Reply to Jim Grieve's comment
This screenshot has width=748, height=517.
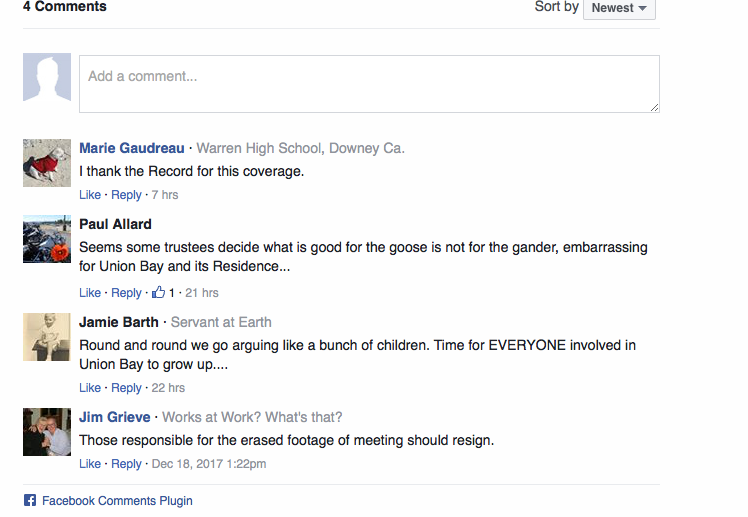(126, 464)
